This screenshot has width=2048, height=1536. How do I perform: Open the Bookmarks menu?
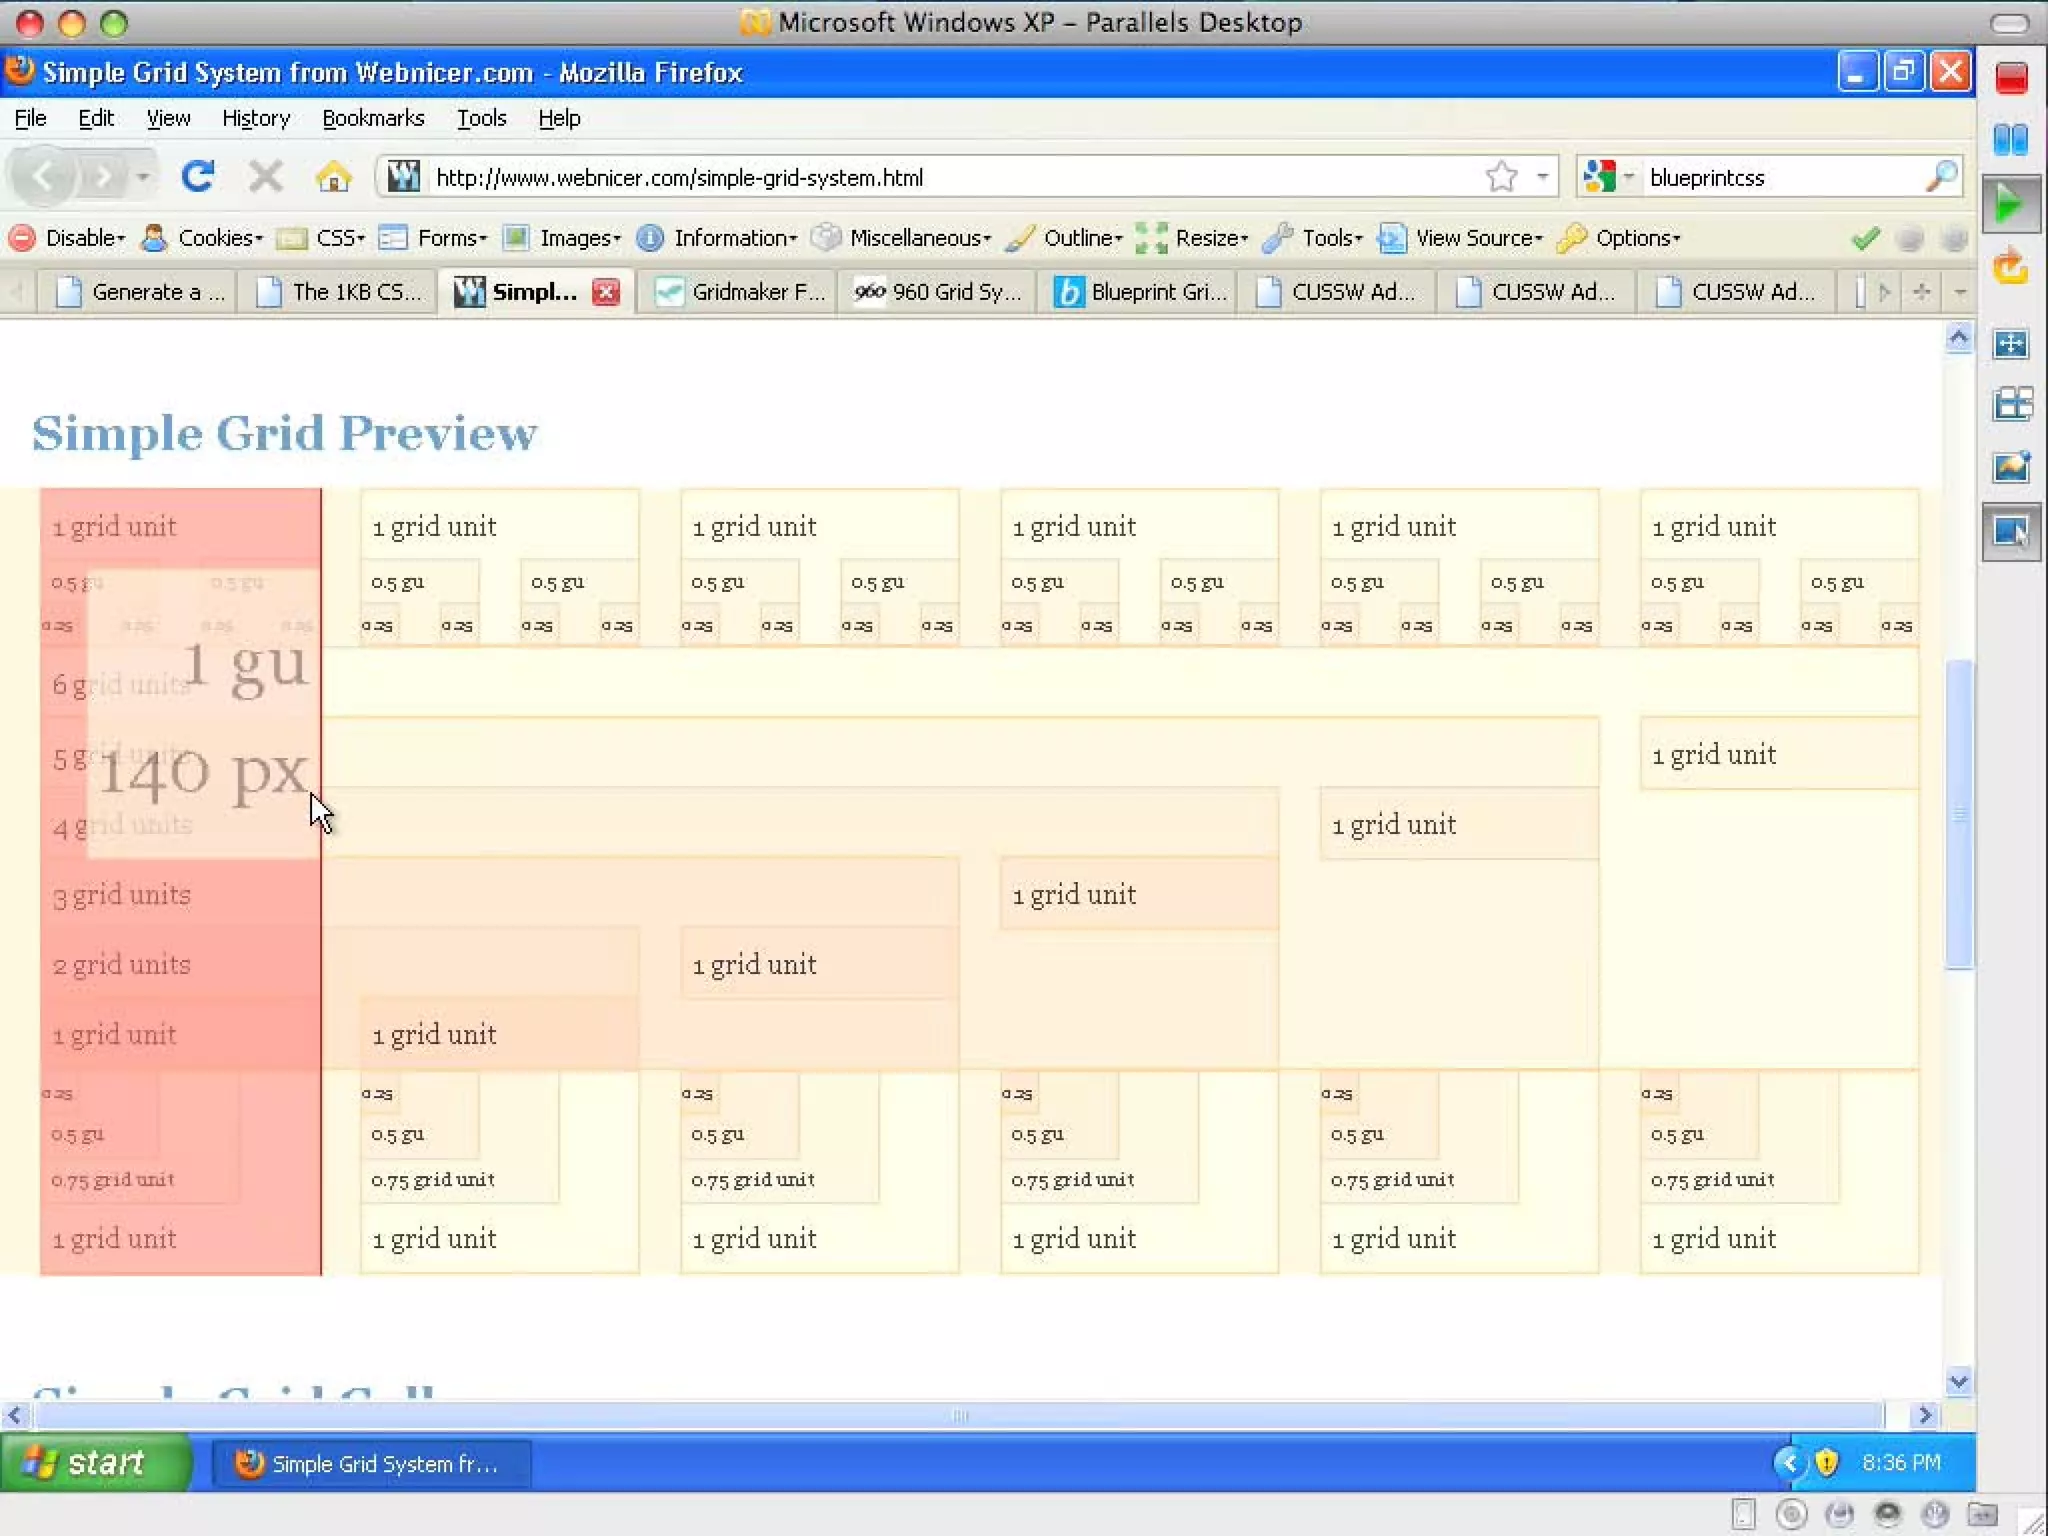point(373,118)
